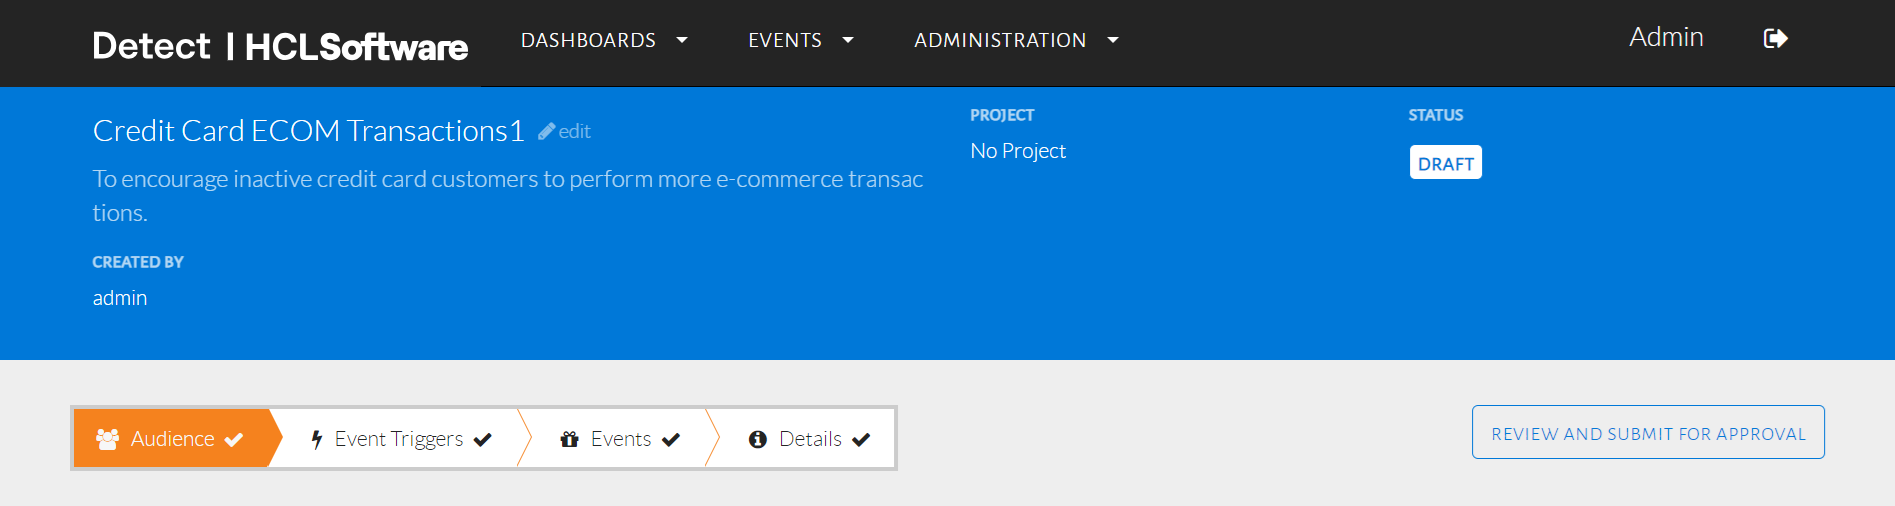Click the Audience people icon
Screen dimensions: 1895x506
coord(107,438)
